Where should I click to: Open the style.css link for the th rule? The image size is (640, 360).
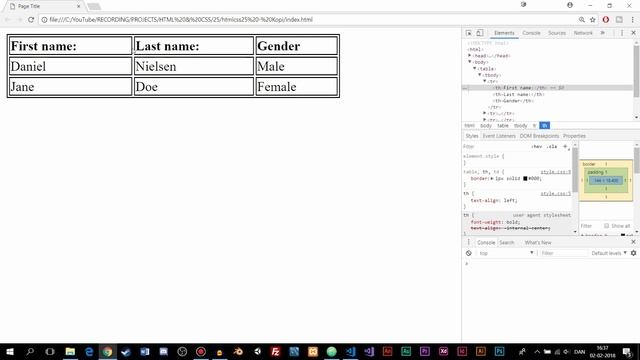pos(556,193)
